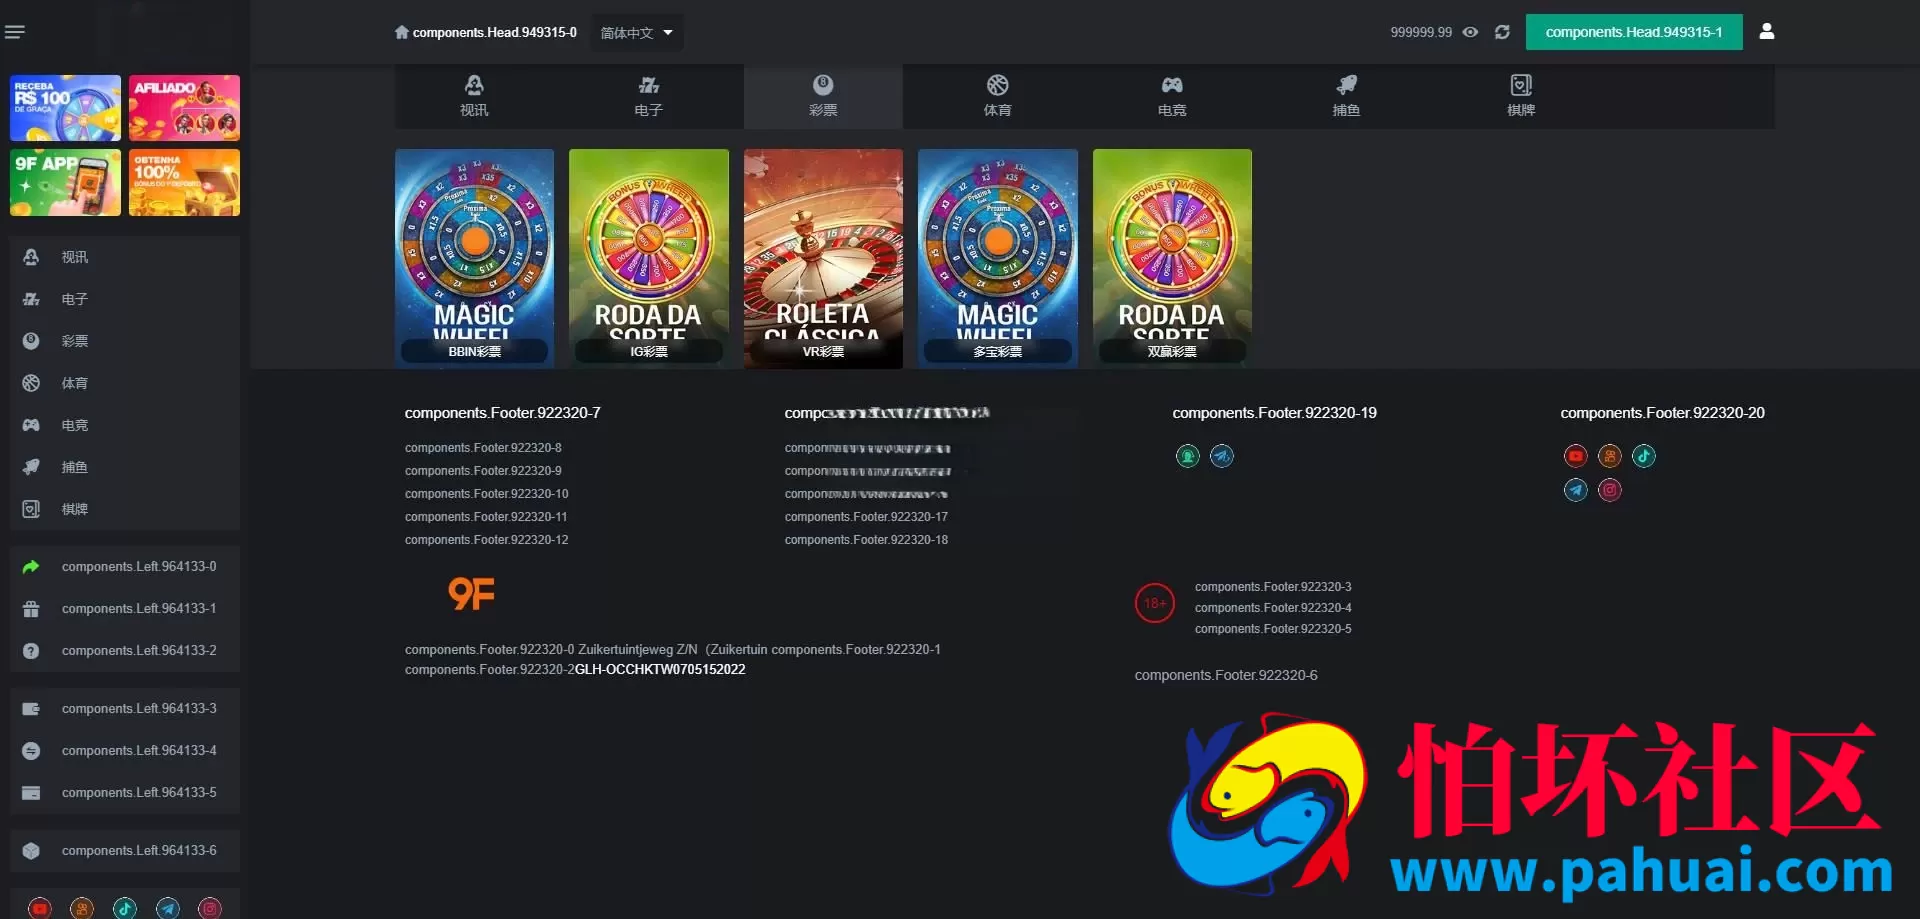Refresh the balance with the reload icon

pyautogui.click(x=1502, y=32)
